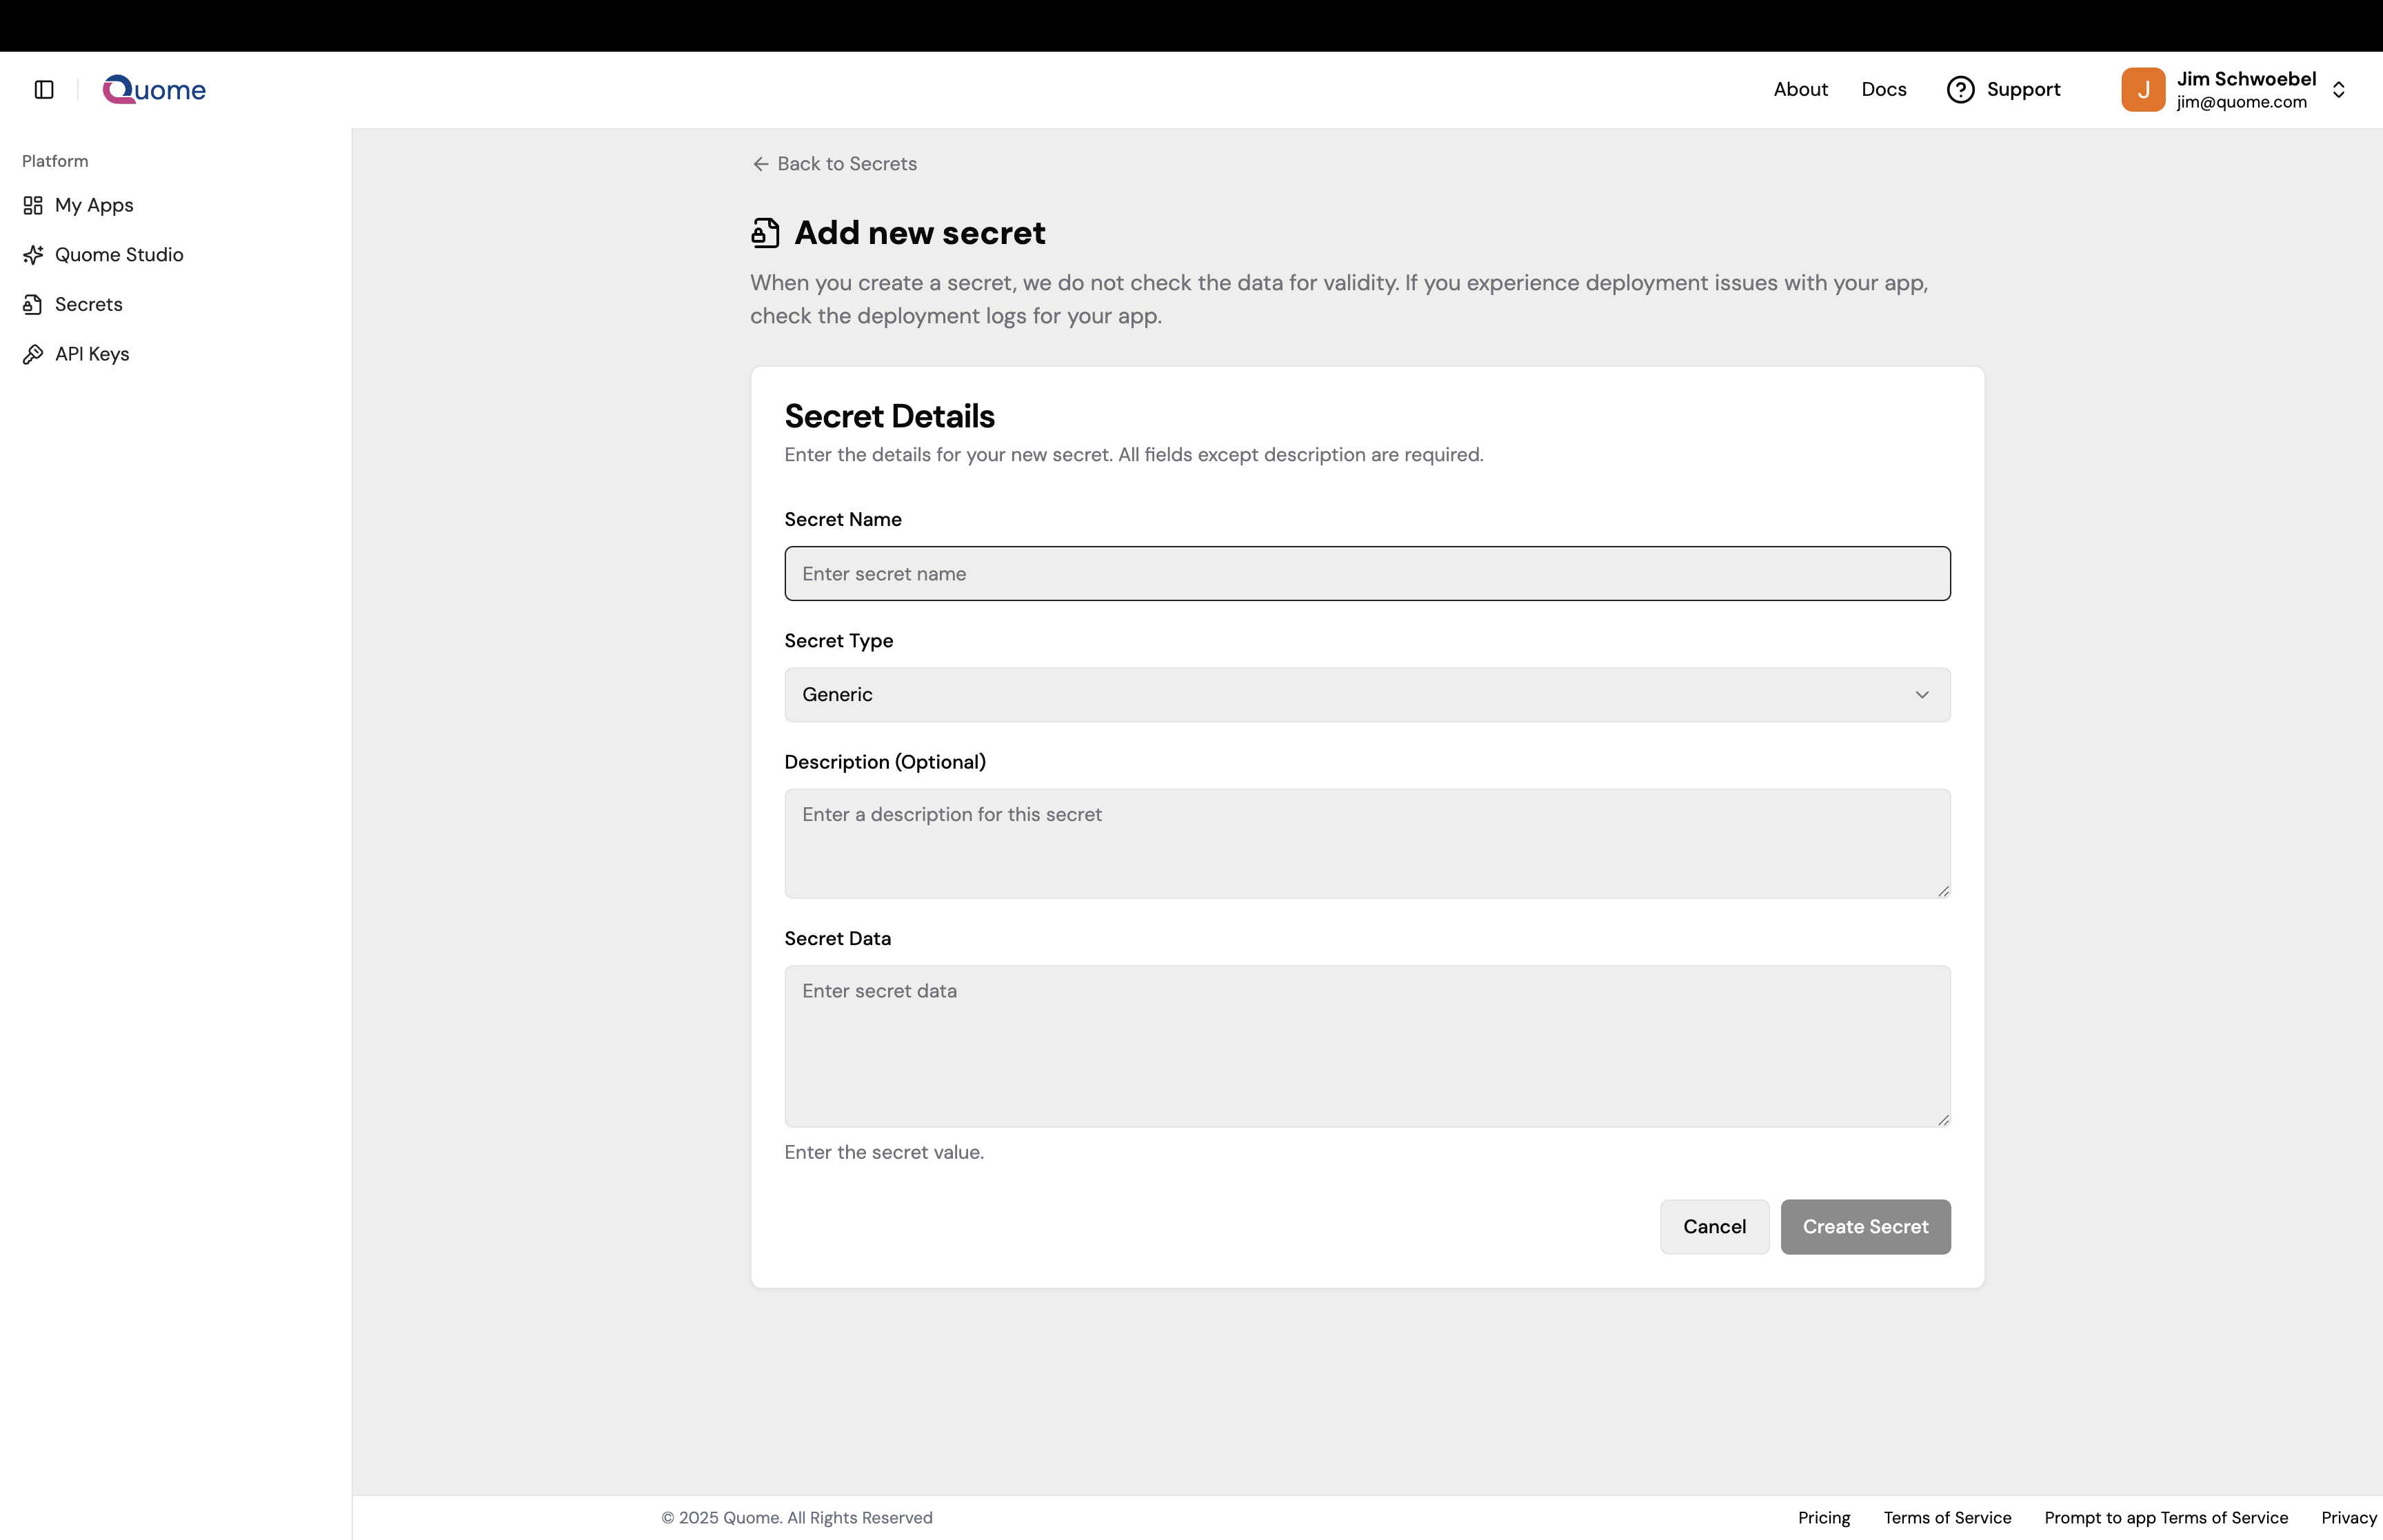
Task: Open the Docs page
Action: [x=1884, y=89]
